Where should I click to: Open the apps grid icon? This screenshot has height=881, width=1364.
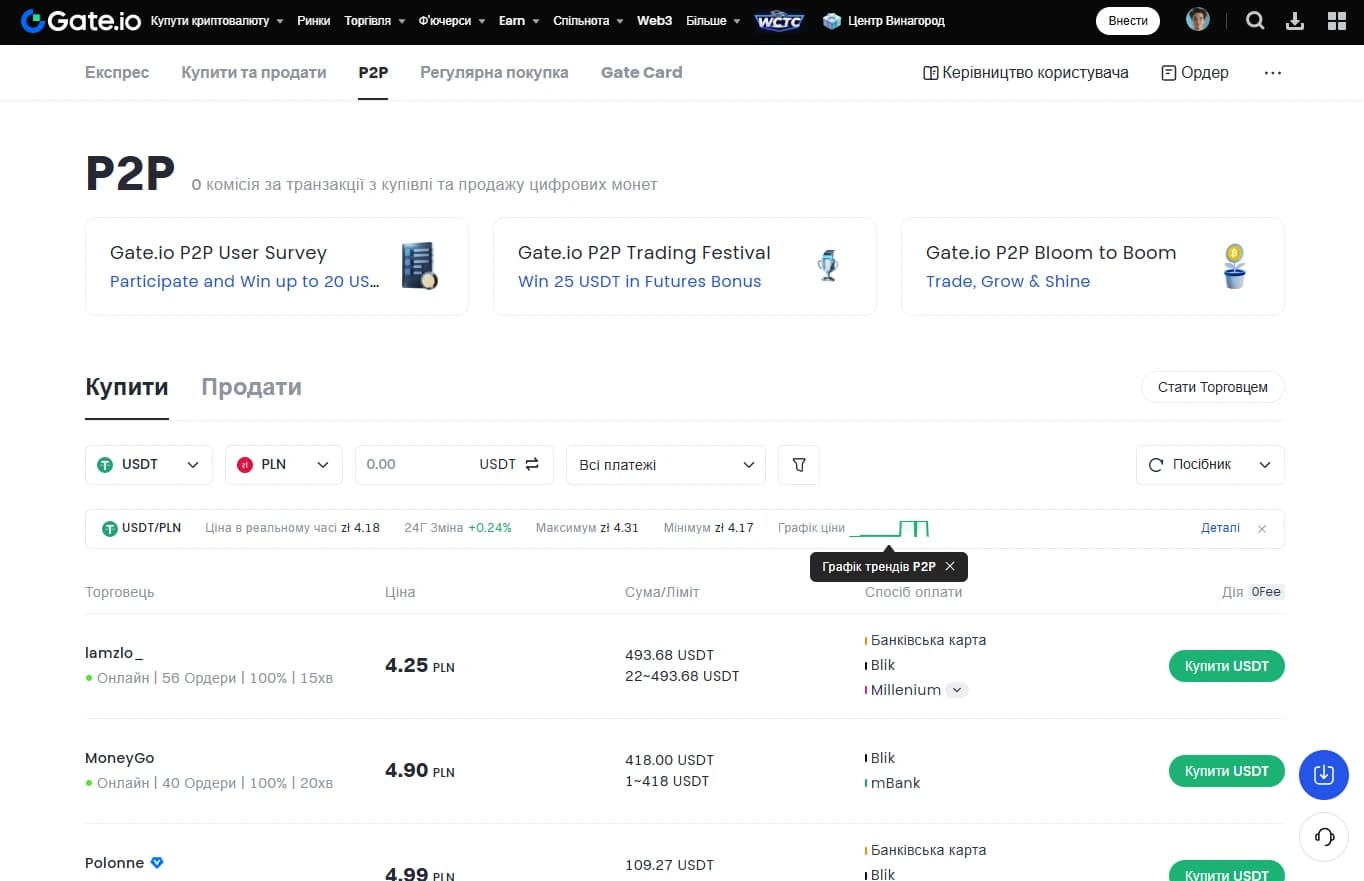(x=1336, y=20)
